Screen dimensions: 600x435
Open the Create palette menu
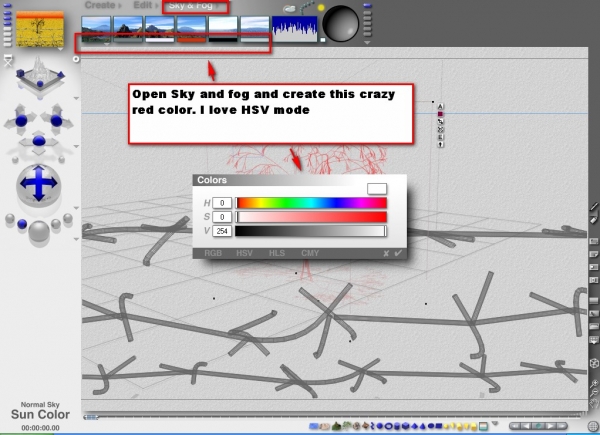(100, 5)
